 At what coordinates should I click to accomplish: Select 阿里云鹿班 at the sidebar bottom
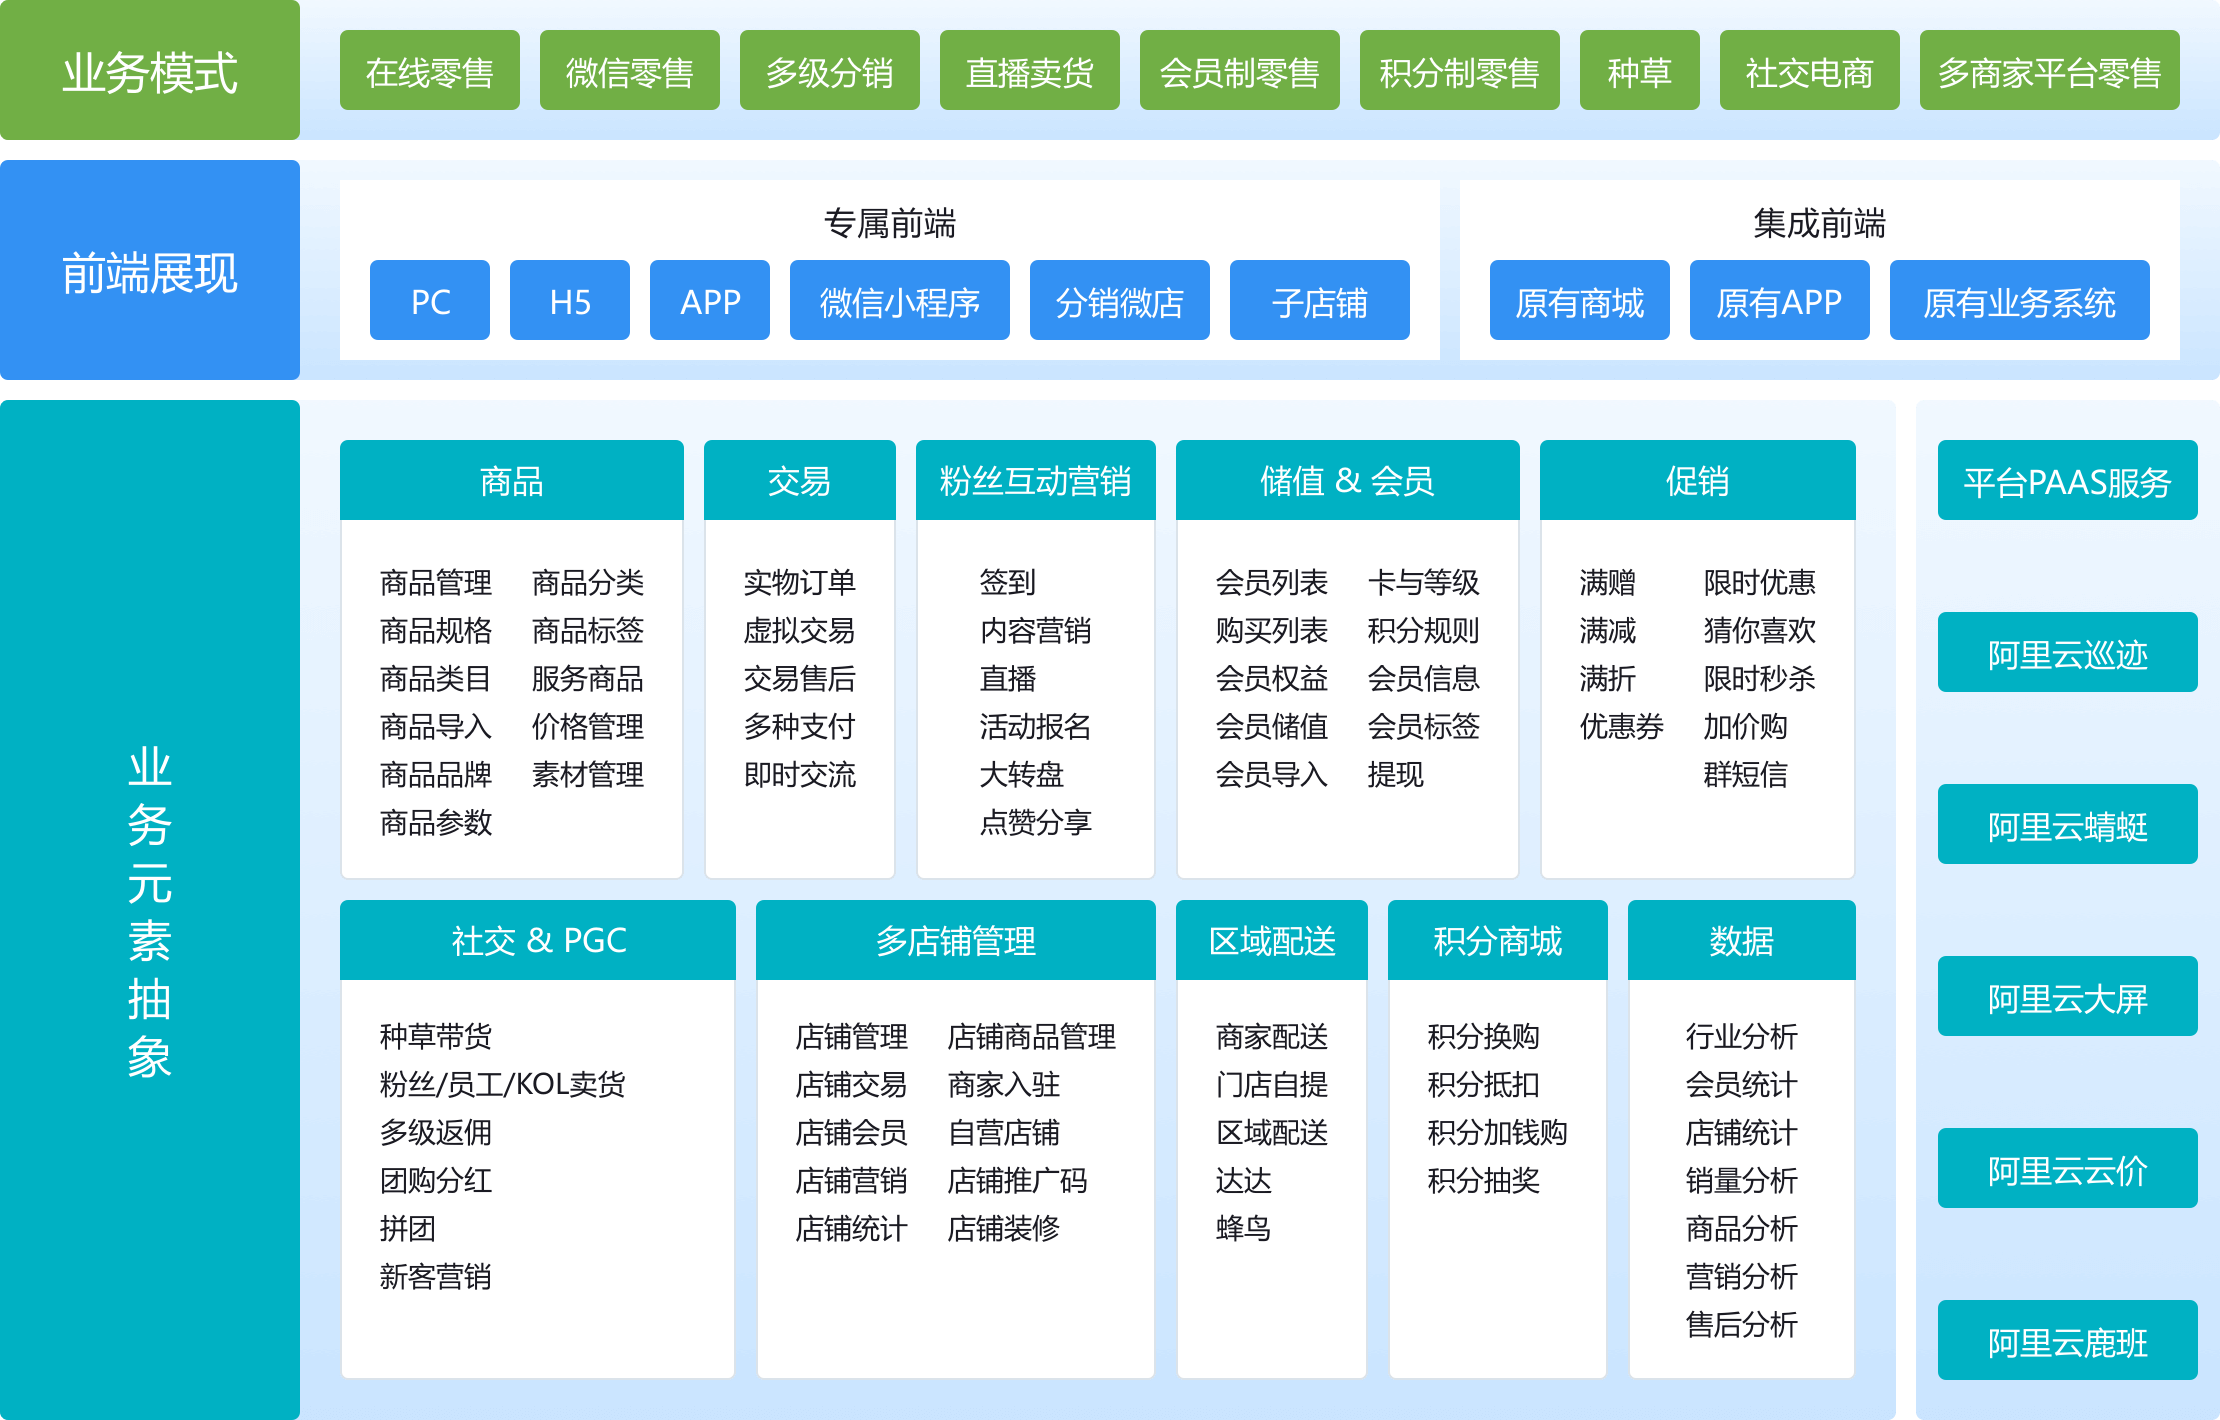point(2065,1342)
